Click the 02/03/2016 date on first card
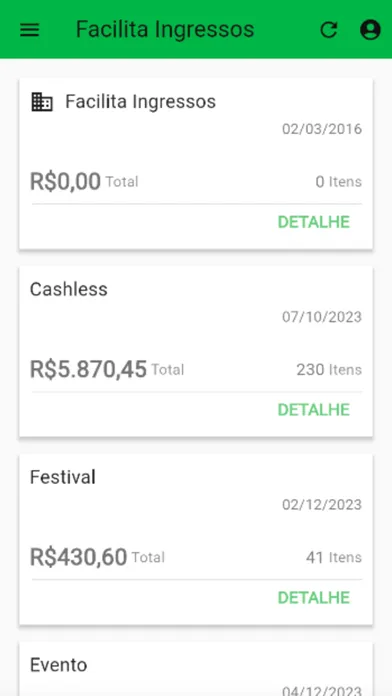 click(322, 129)
